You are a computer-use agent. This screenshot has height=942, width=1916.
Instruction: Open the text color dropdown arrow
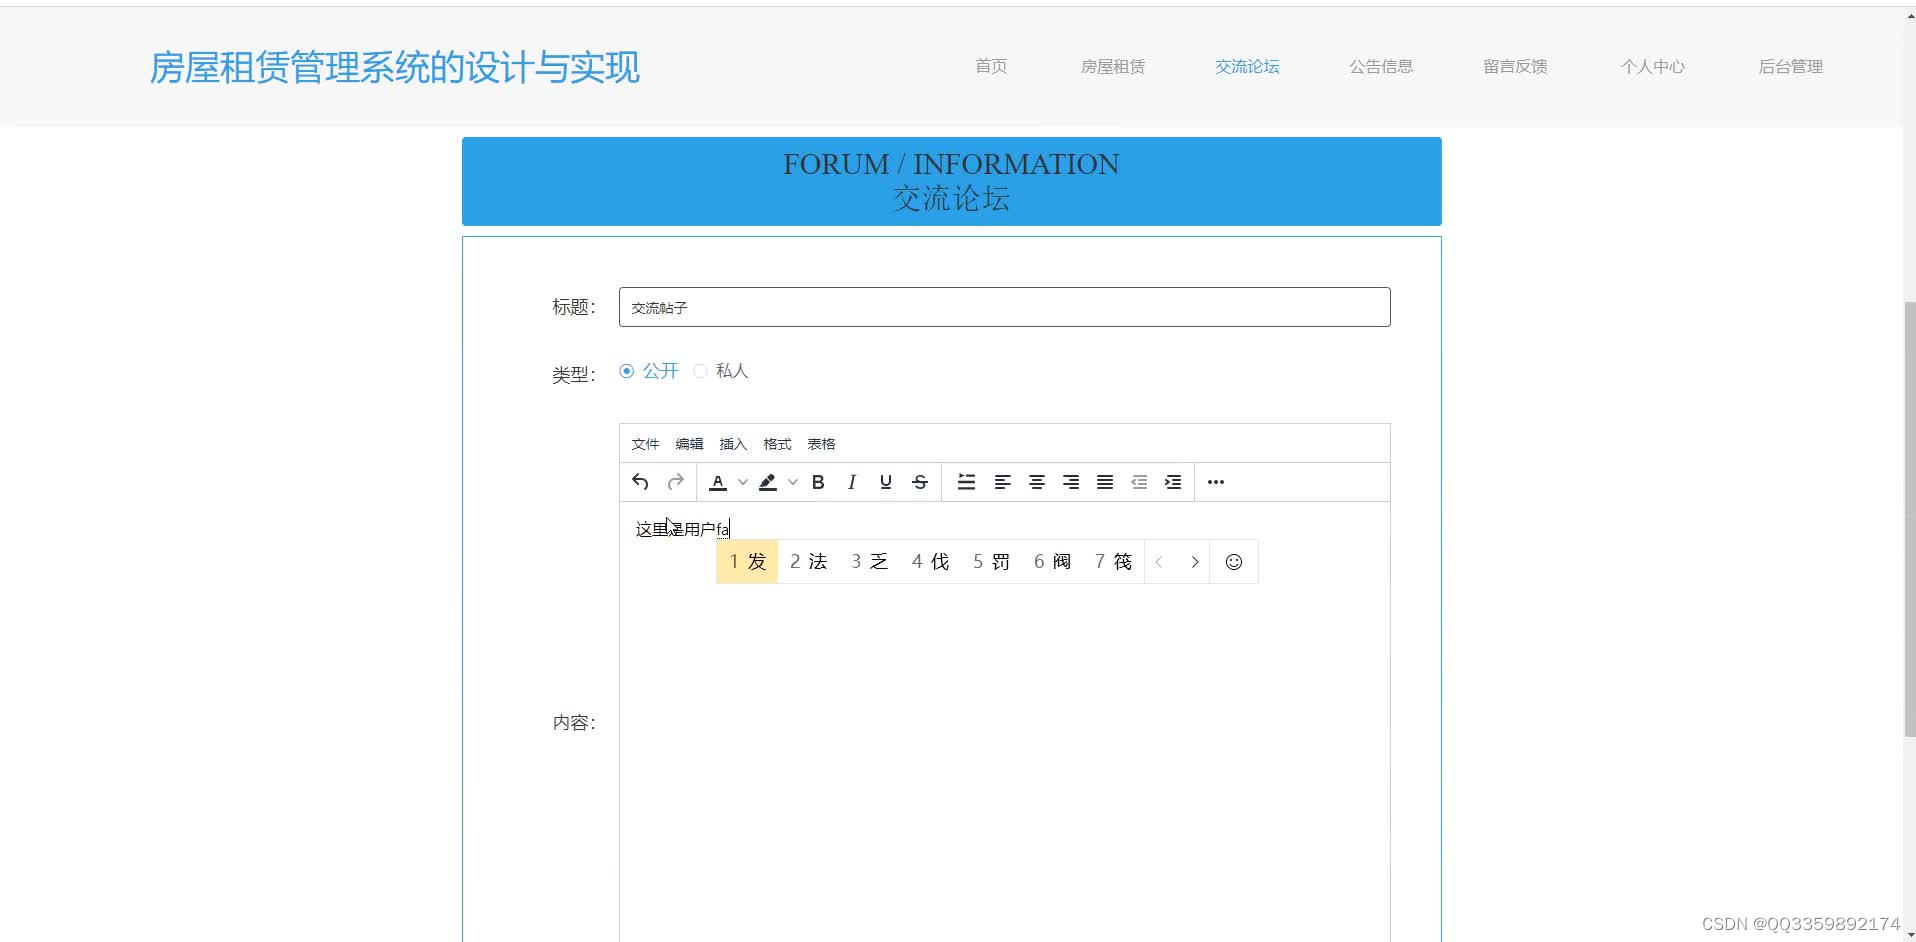[x=743, y=482]
